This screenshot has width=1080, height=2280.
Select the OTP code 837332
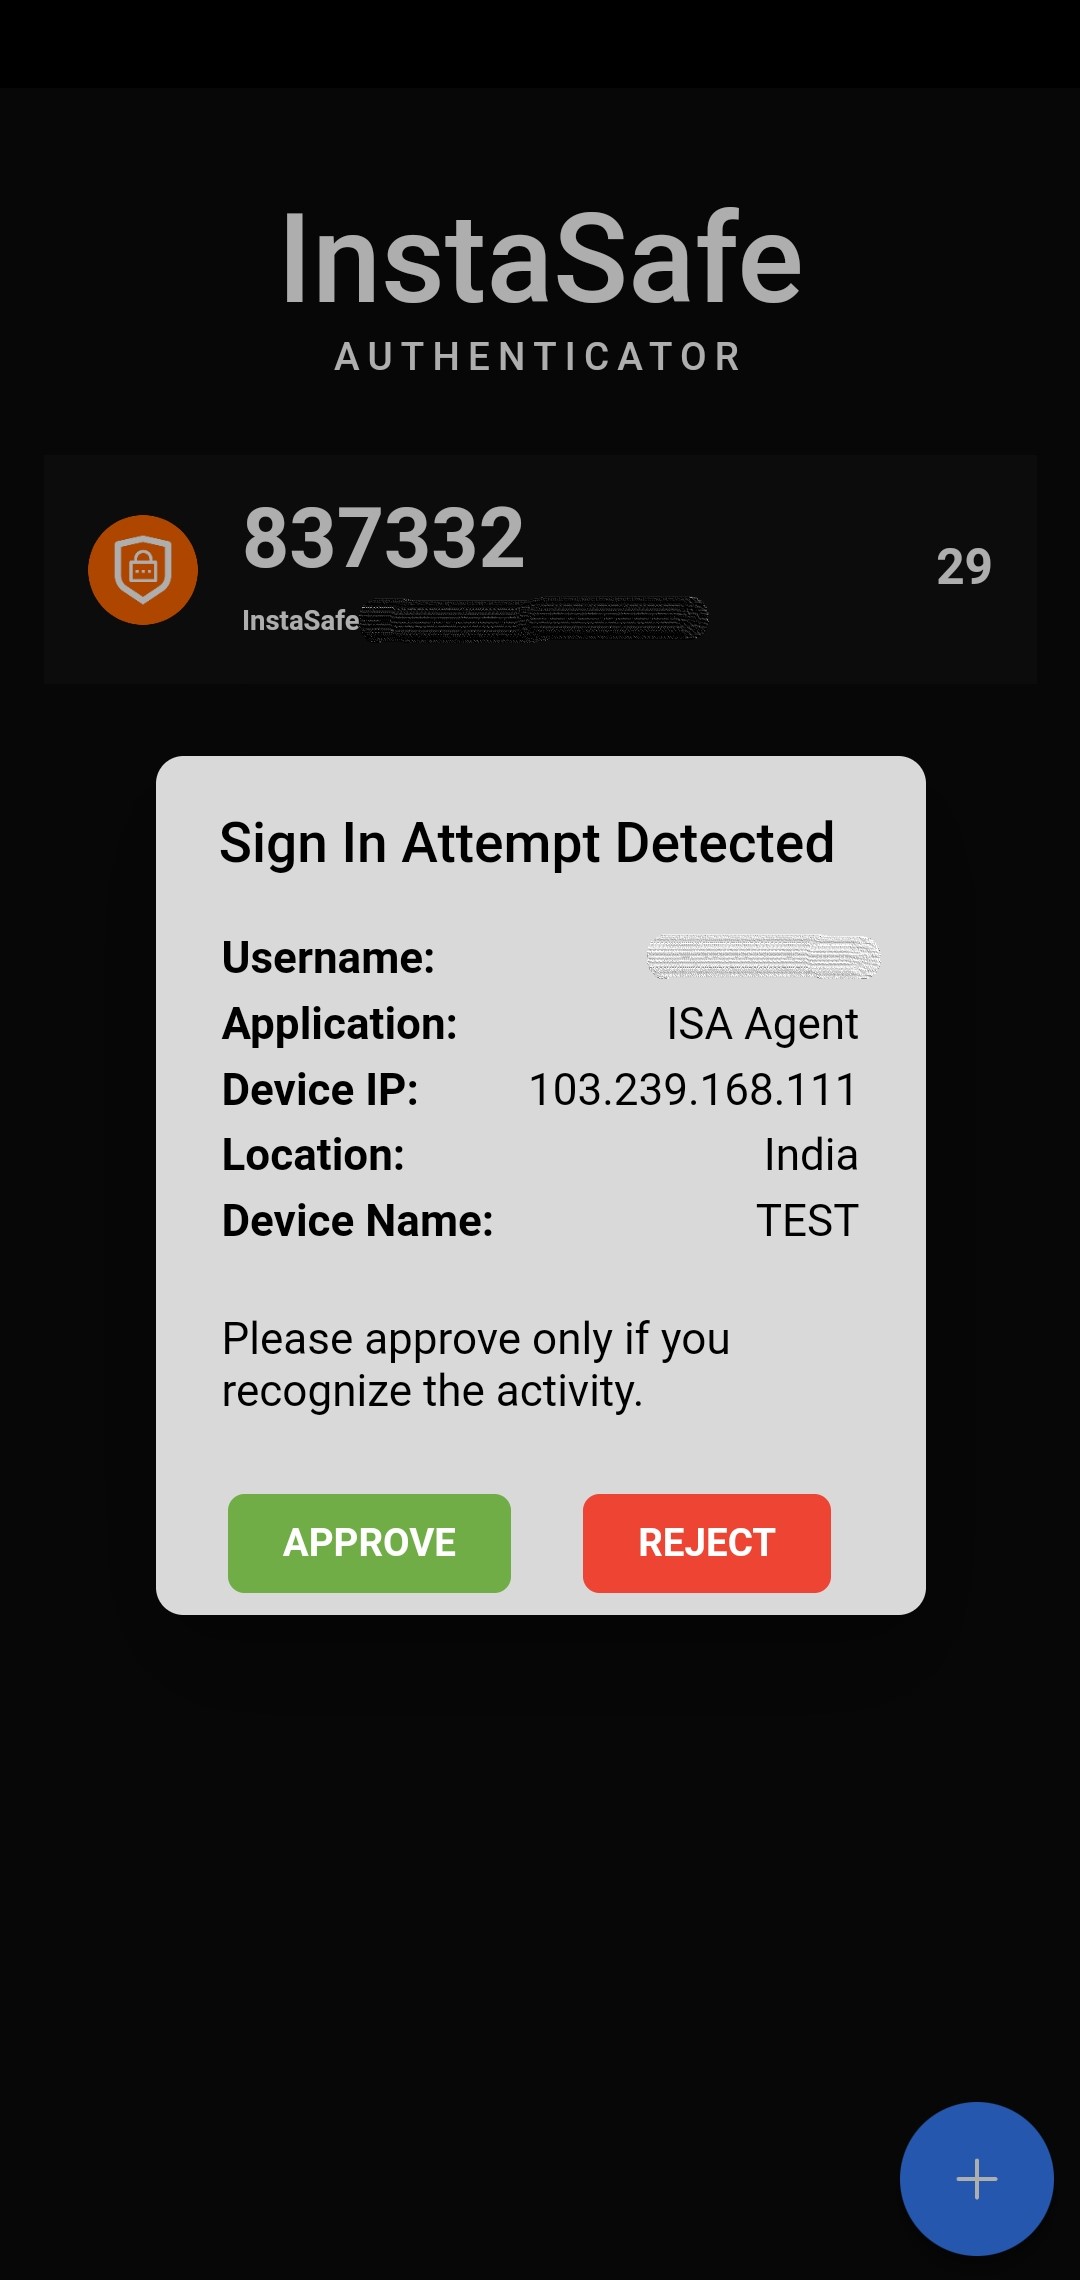tap(384, 538)
